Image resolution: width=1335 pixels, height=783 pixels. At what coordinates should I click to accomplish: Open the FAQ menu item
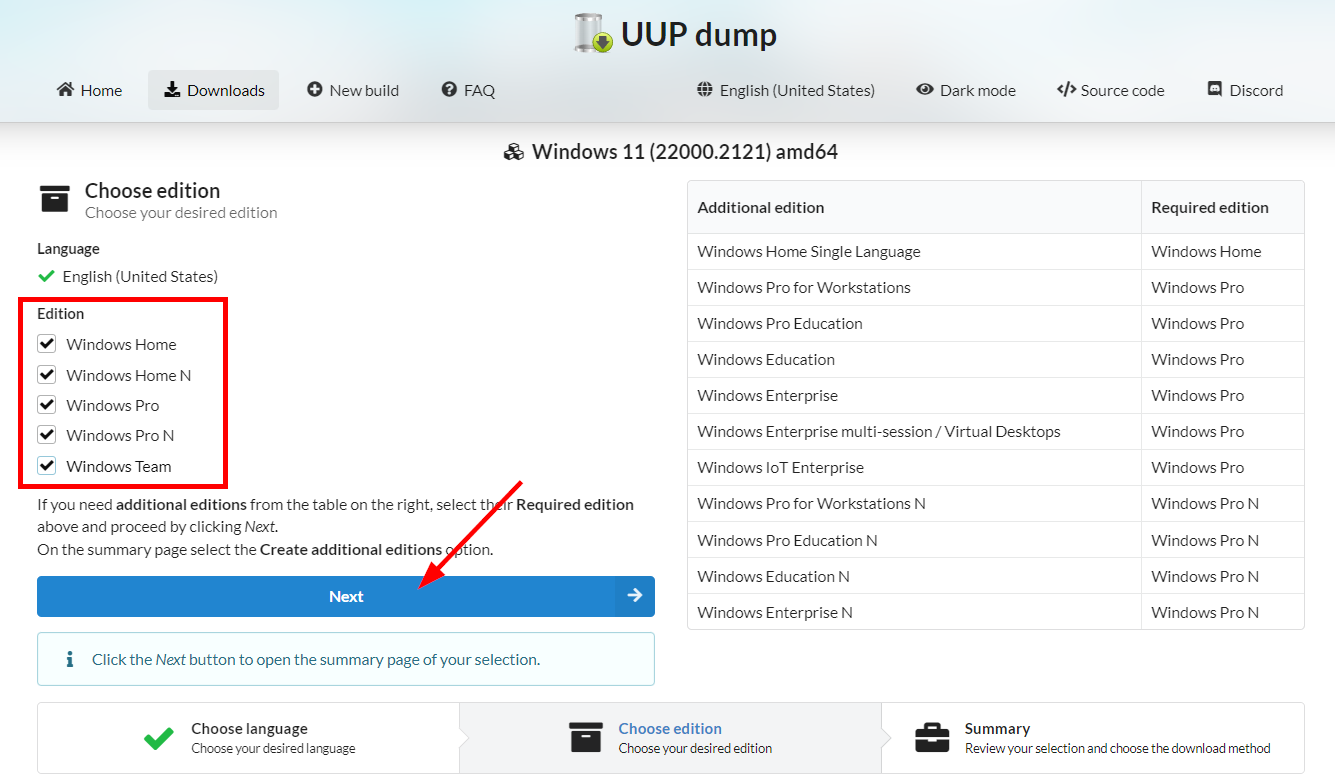[468, 90]
